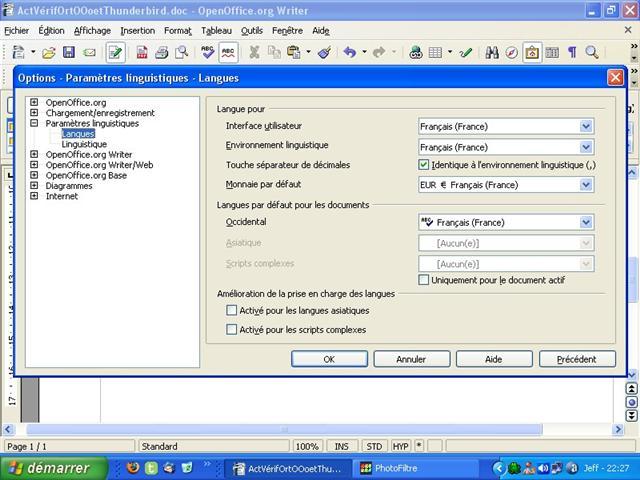Screen dimensions: 640x480
Task: Open the Insertion menu
Action: click(138, 31)
